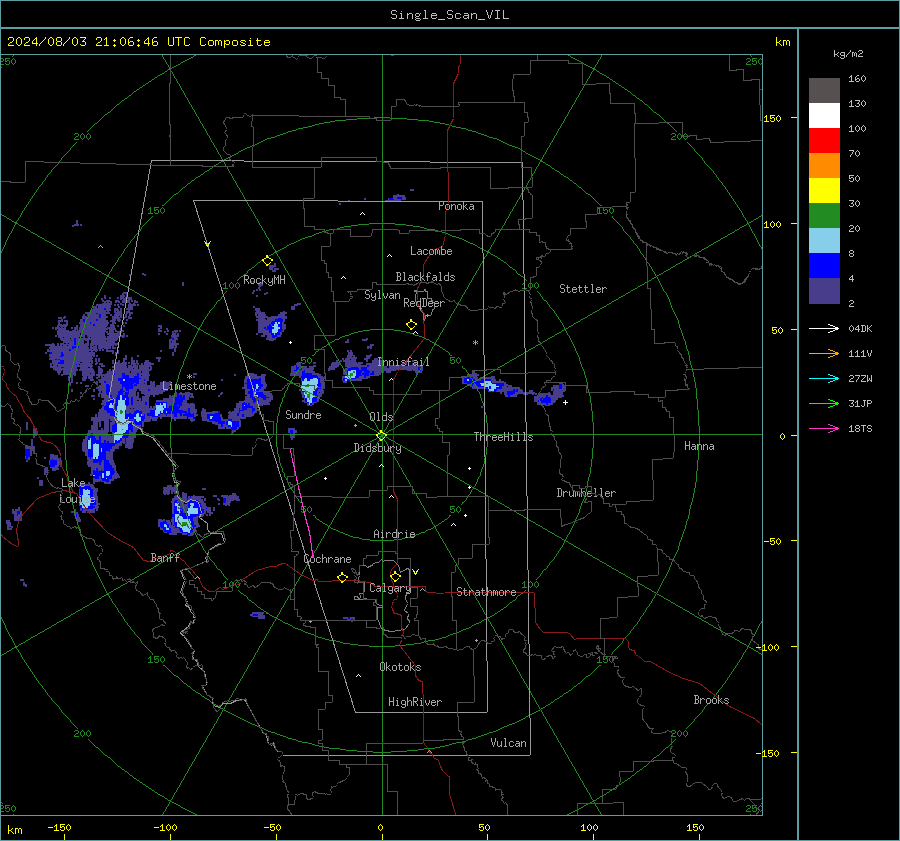Click the Single_Scan_VIL title text
Viewport: 900px width, 841px height.
pyautogui.click(x=449, y=15)
